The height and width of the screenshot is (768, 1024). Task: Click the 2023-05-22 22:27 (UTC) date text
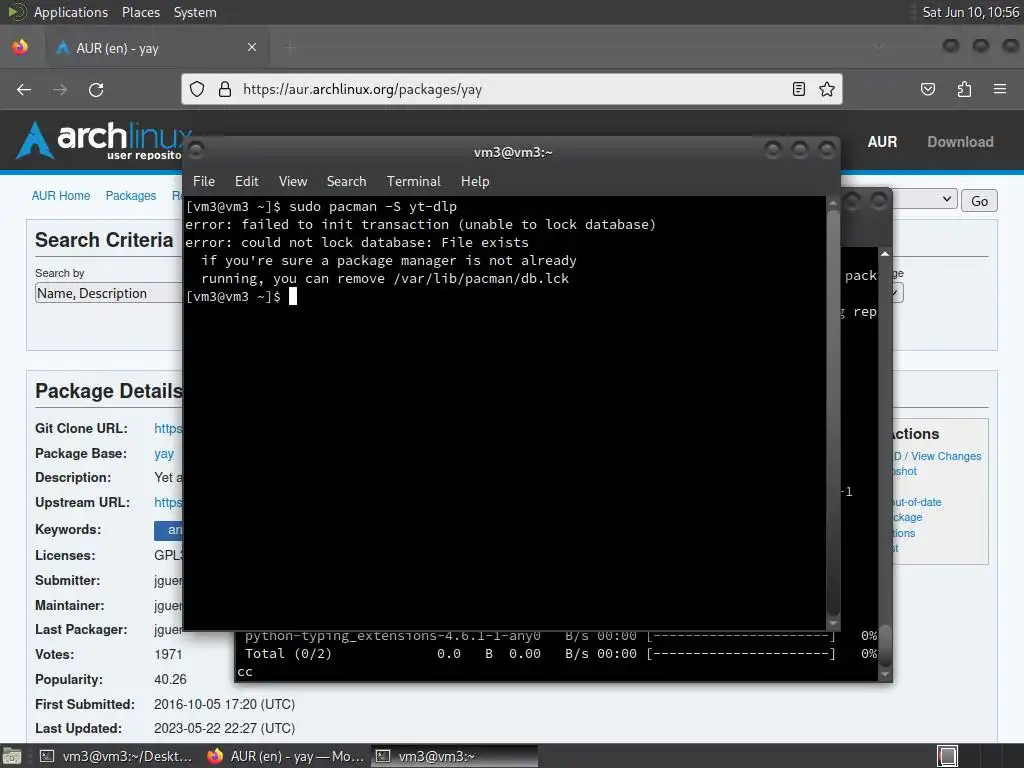pos(224,728)
